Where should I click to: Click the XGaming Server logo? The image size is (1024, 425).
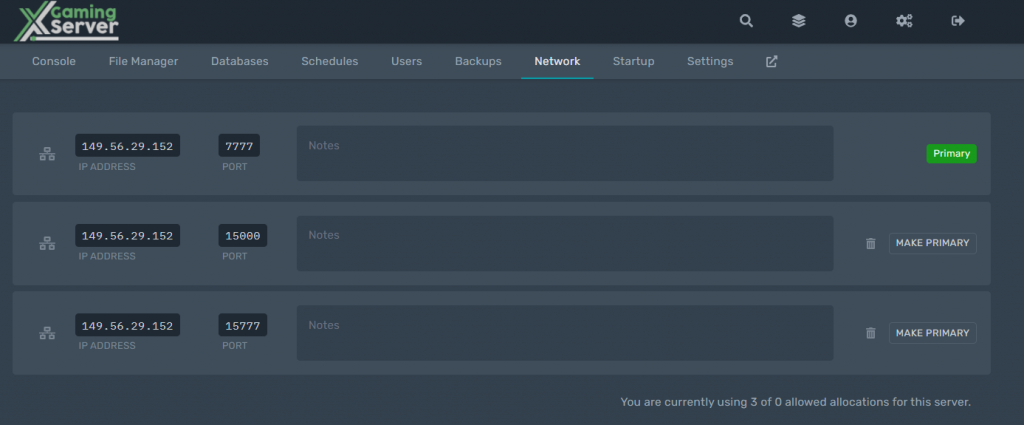coord(67,23)
